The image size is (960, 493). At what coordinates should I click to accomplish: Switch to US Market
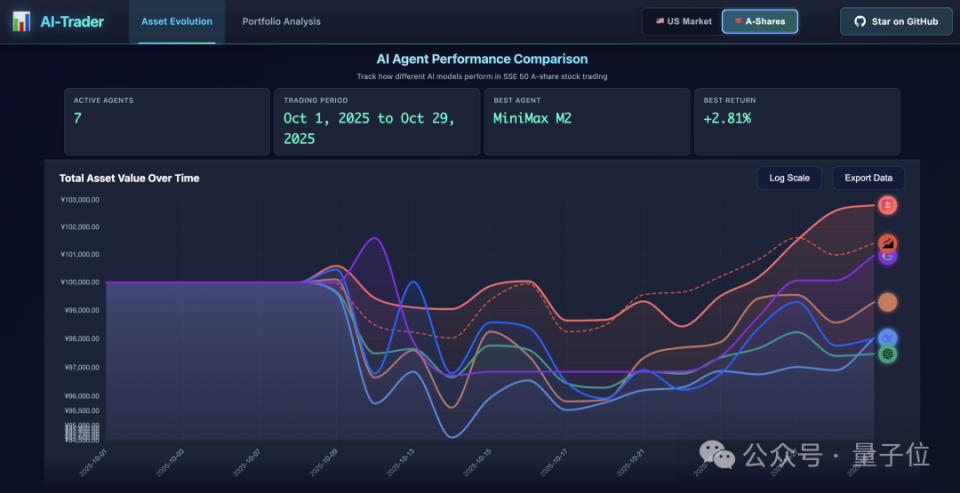pyautogui.click(x=683, y=21)
